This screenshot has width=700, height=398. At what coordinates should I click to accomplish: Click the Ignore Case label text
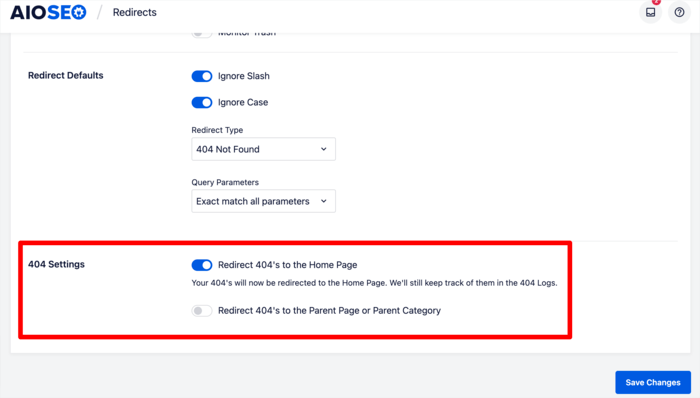tap(243, 103)
